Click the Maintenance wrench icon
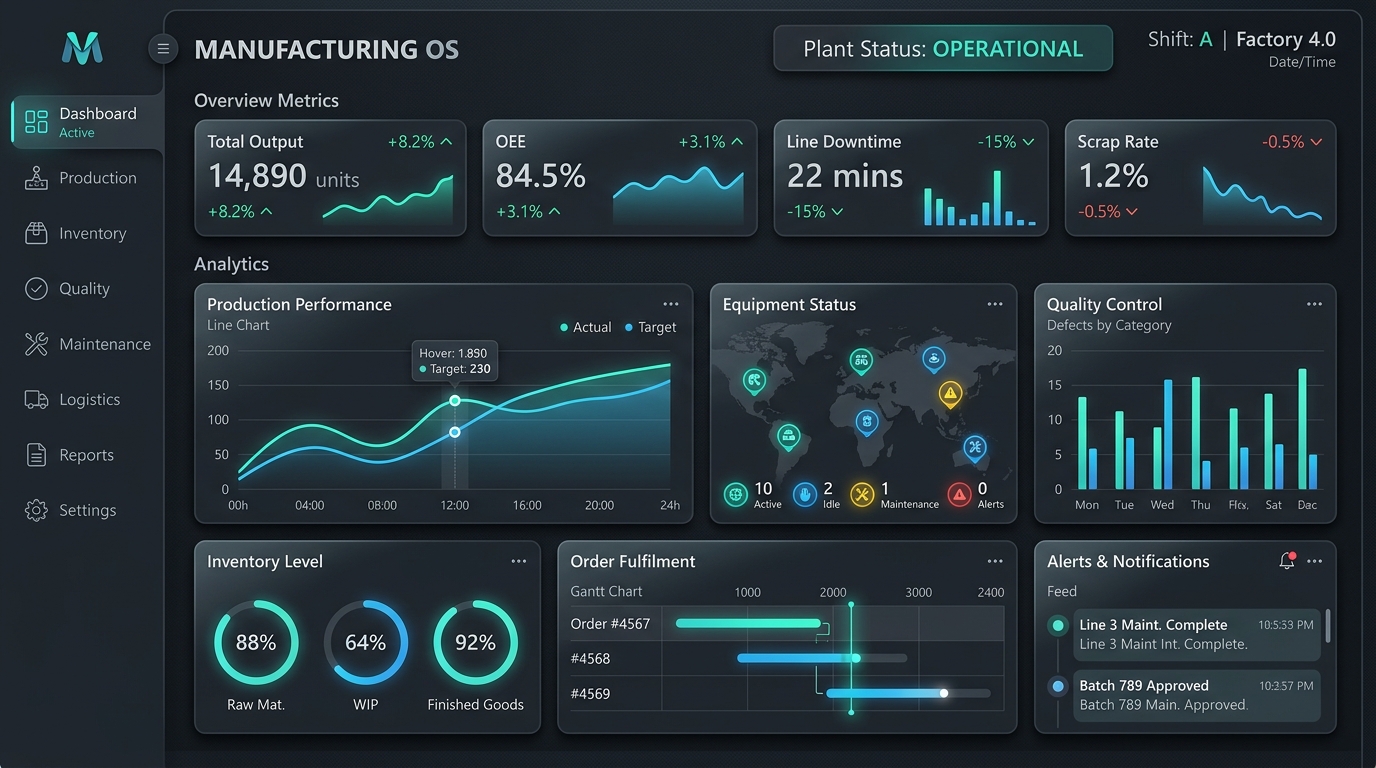This screenshot has width=1376, height=768. click(36, 344)
